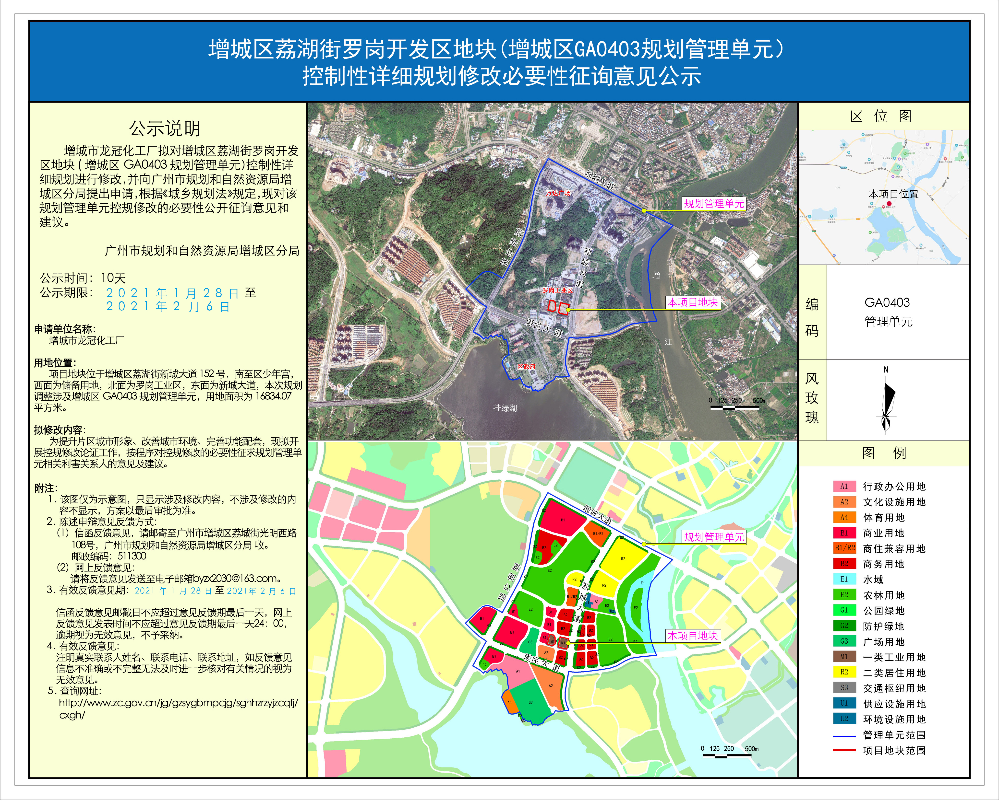This screenshot has width=999, height=801.
Task: Click the E1 水域 legend swatch icon
Action: tap(843, 578)
